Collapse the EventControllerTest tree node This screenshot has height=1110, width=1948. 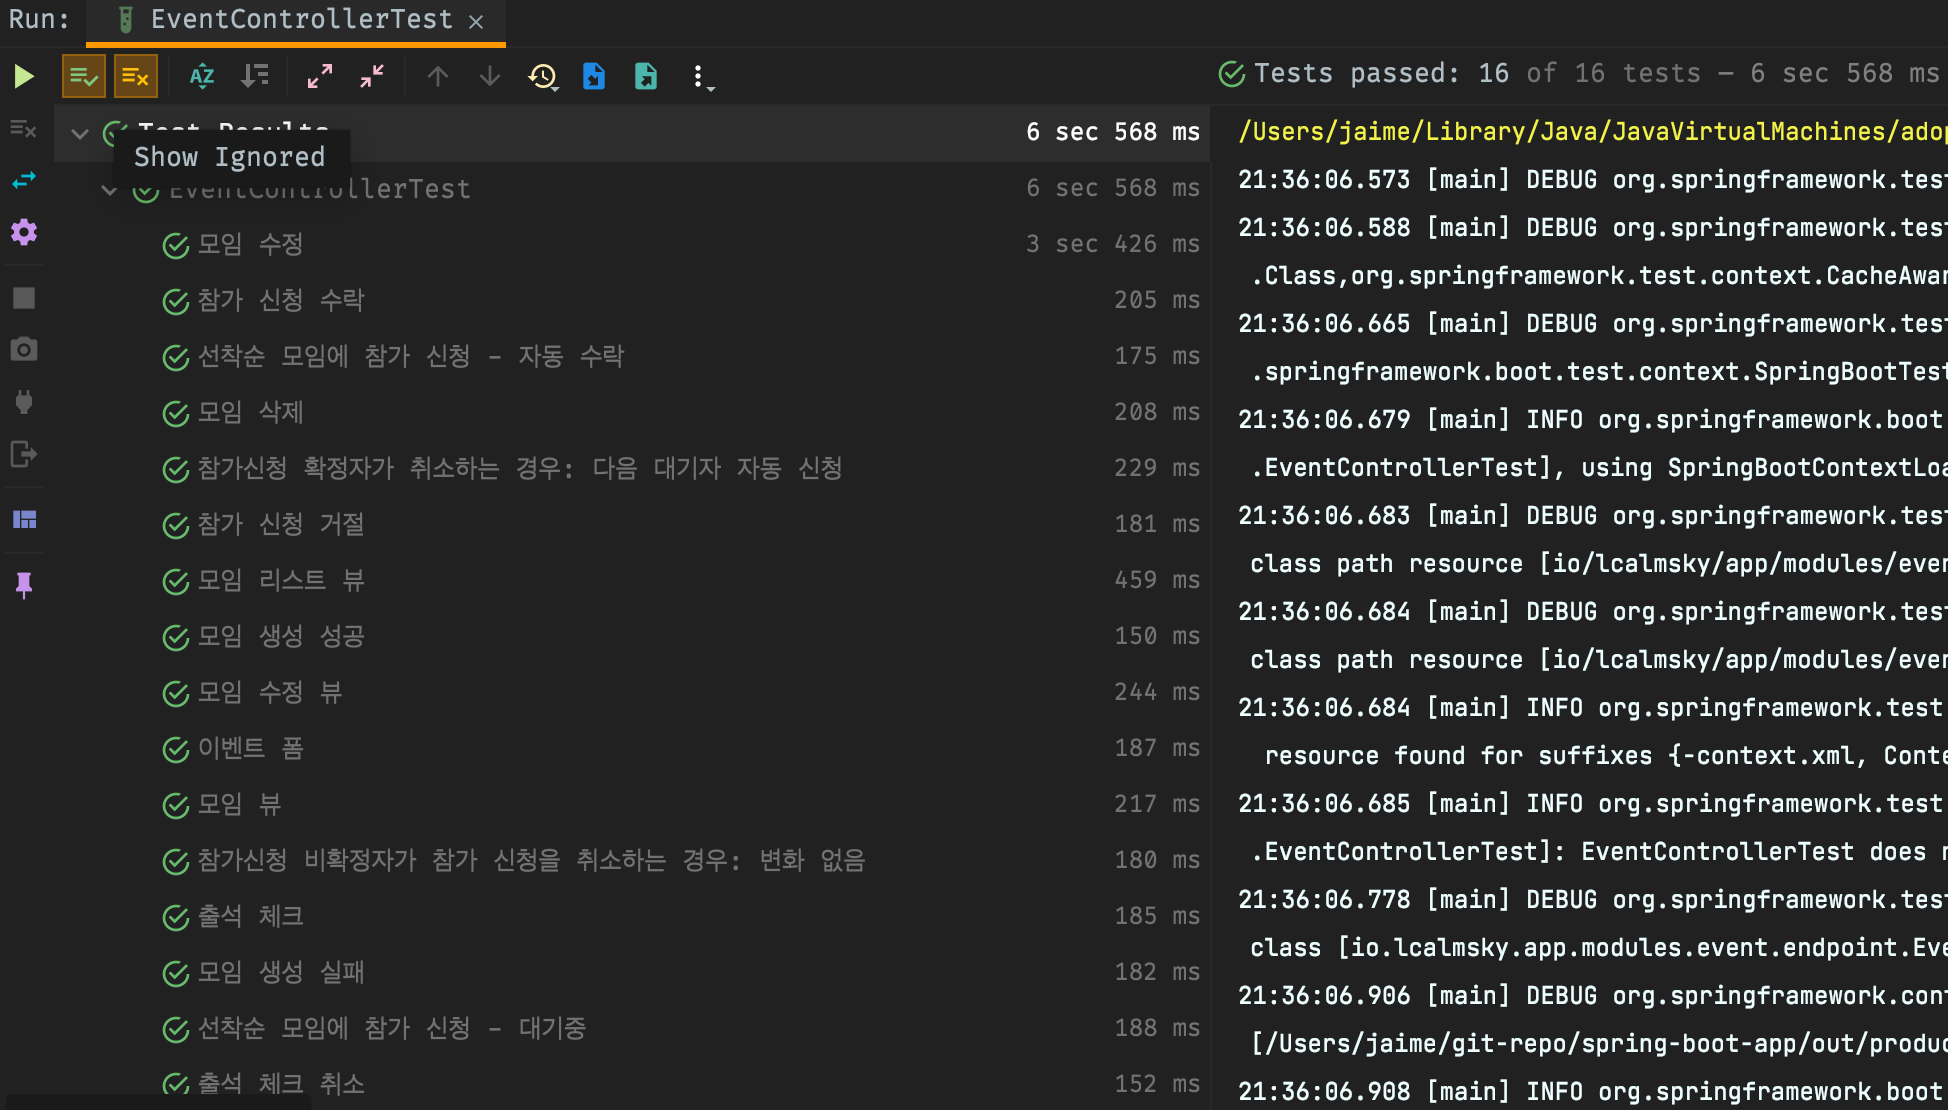(109, 190)
